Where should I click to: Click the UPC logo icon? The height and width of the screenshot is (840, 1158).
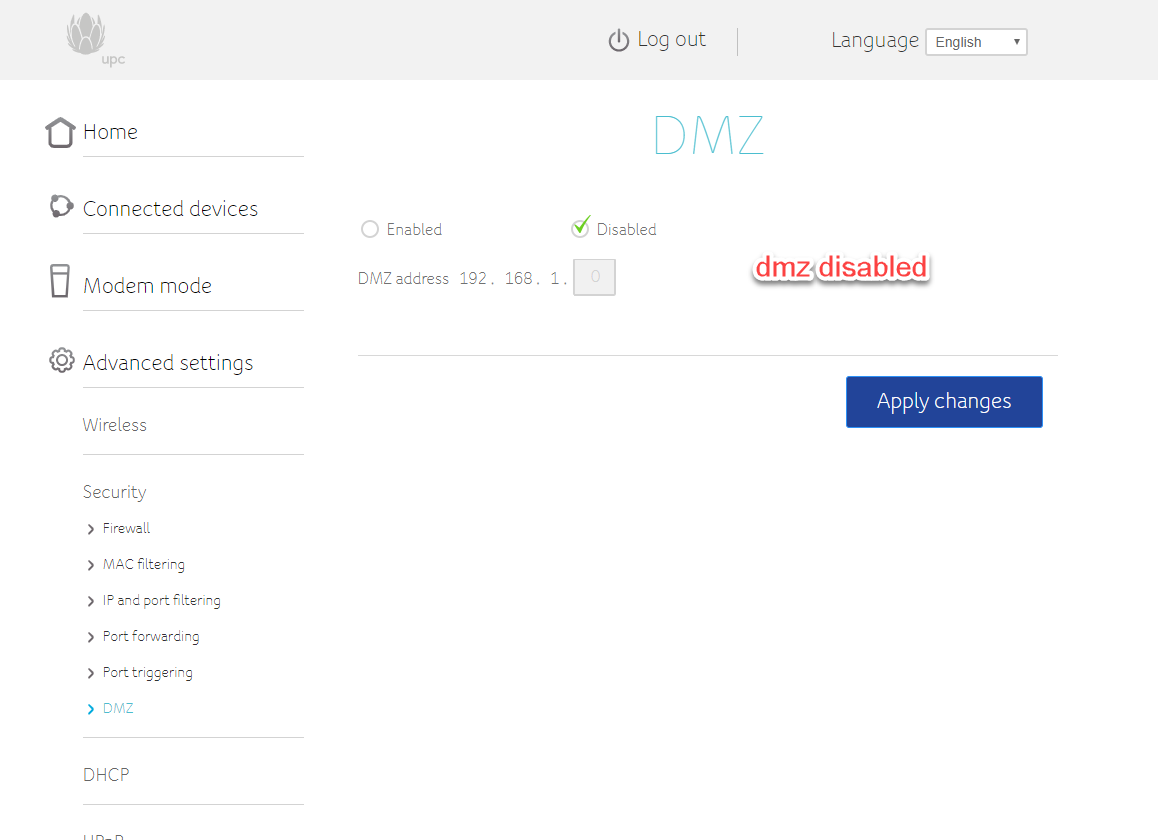(87, 37)
